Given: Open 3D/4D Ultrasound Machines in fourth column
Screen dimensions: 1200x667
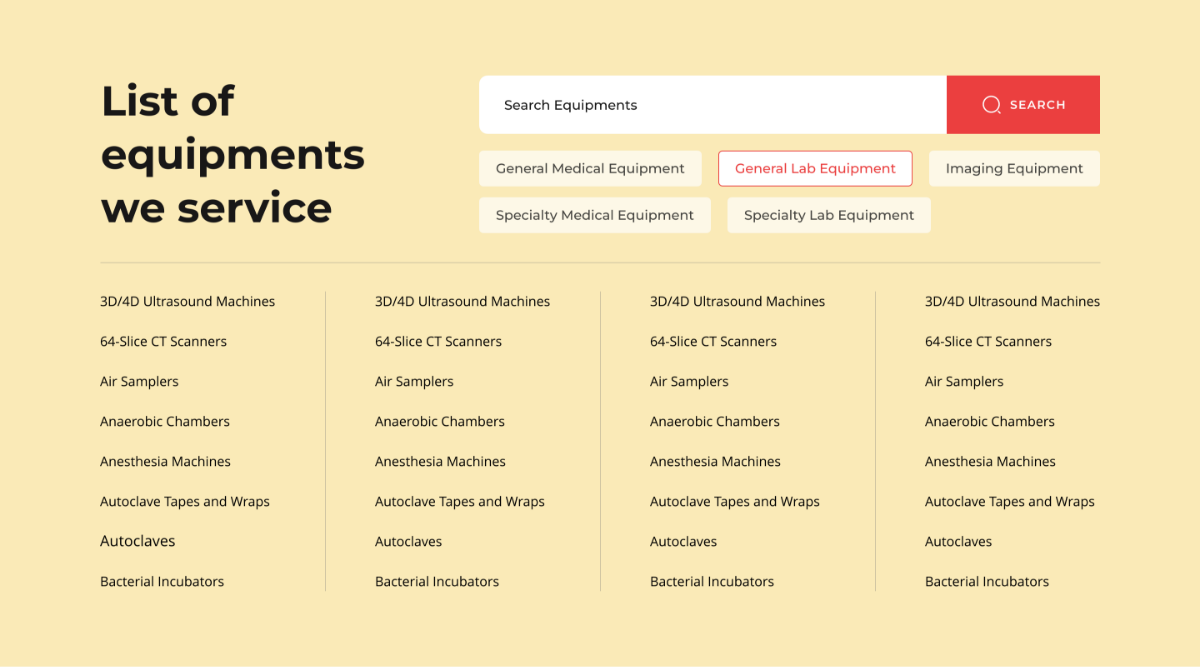Looking at the screenshot, I should click(1012, 302).
